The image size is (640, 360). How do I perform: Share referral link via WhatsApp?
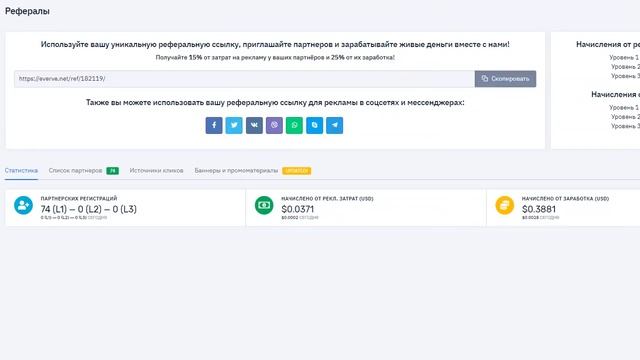[x=294, y=125]
